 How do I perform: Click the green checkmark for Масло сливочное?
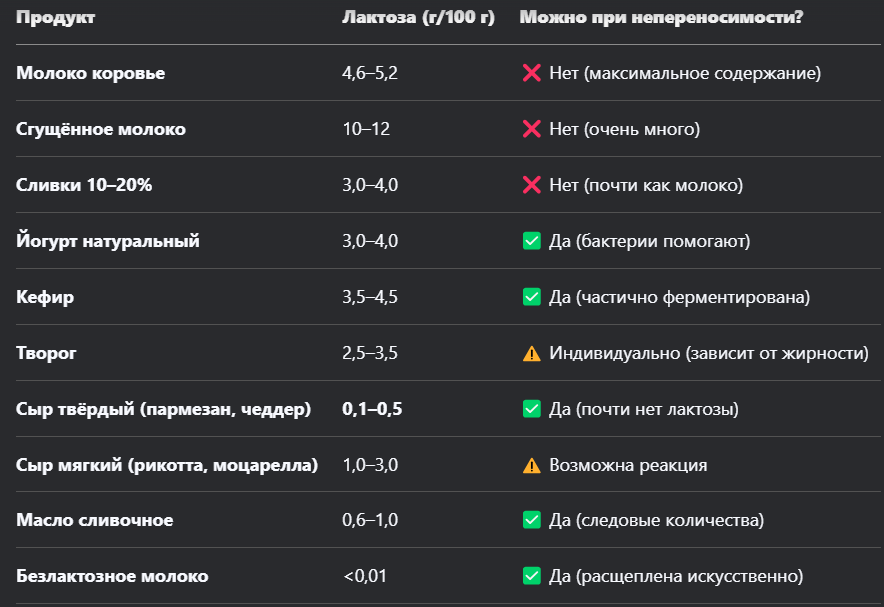531,520
